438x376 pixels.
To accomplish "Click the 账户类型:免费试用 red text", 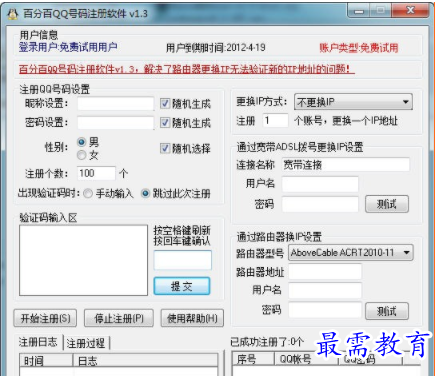I will 359,48.
